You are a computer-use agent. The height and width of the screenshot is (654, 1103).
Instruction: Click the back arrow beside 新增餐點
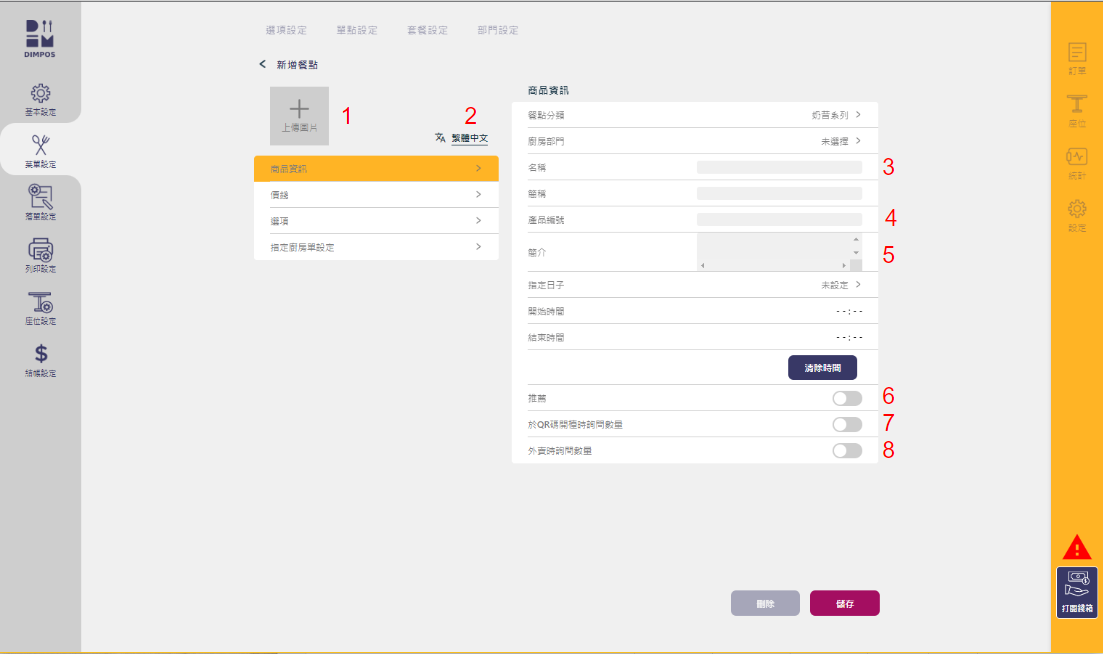(263, 64)
